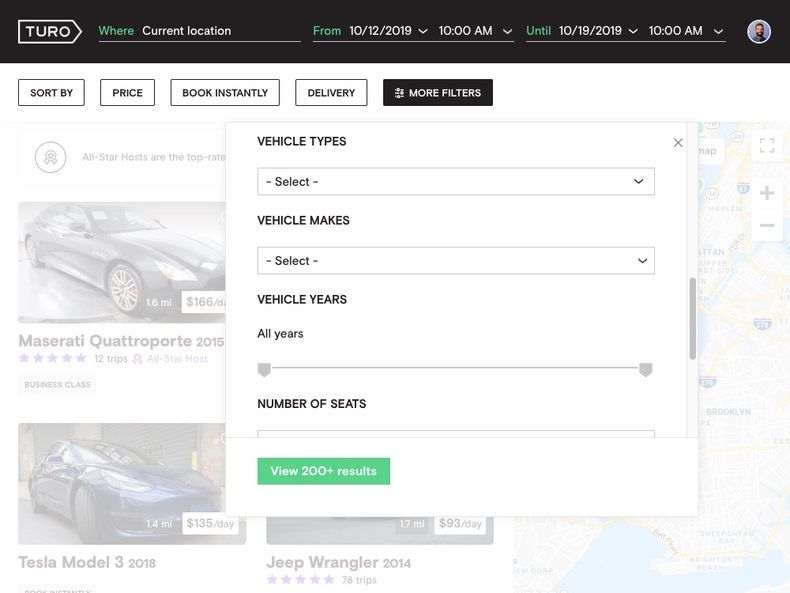Click the Turo logo
Image resolution: width=790 pixels, height=593 pixels.
coord(49,31)
